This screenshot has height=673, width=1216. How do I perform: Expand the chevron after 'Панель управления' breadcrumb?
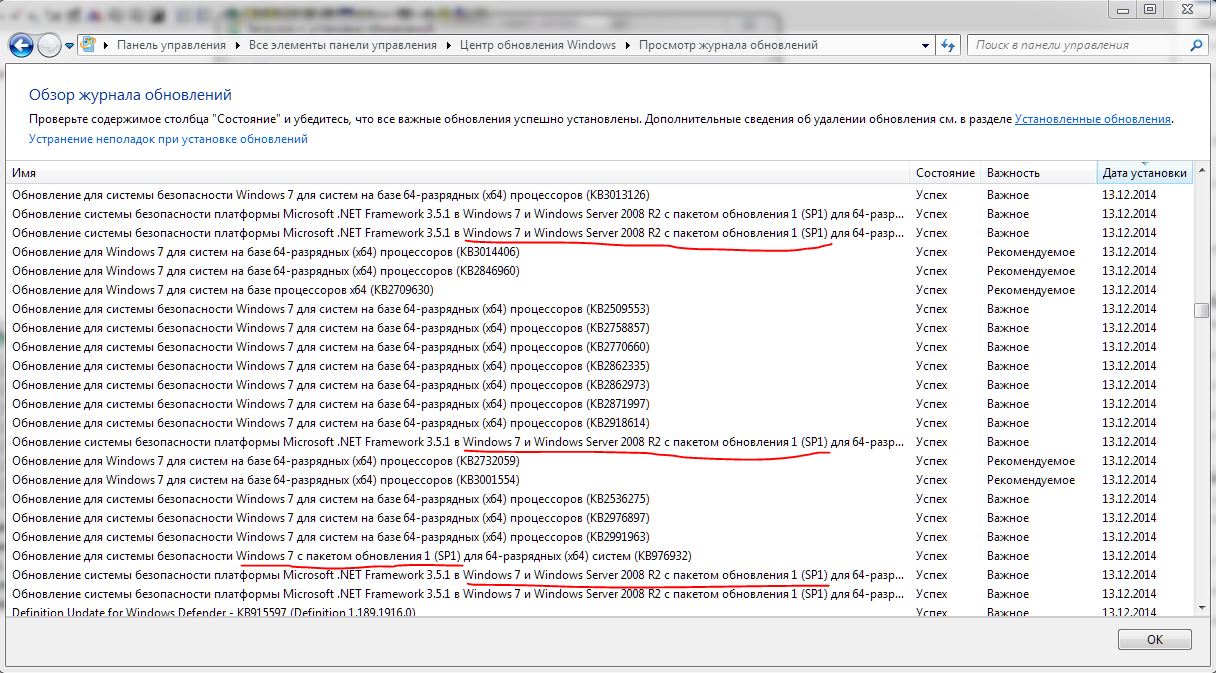click(x=238, y=45)
